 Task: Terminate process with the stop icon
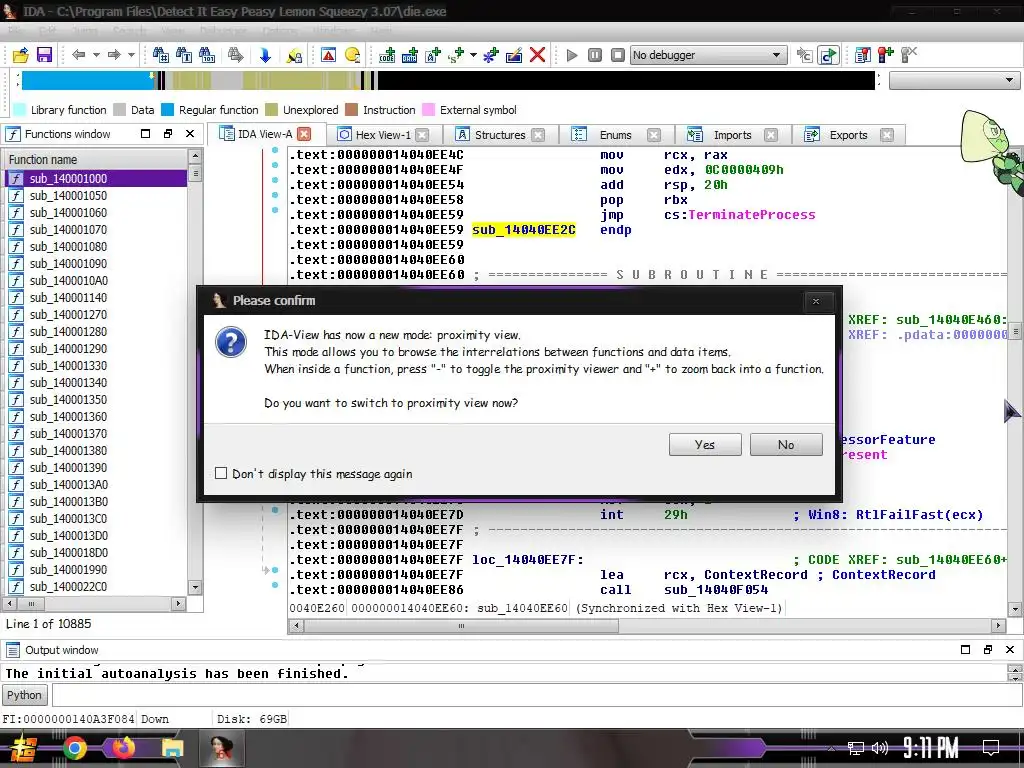[618, 55]
